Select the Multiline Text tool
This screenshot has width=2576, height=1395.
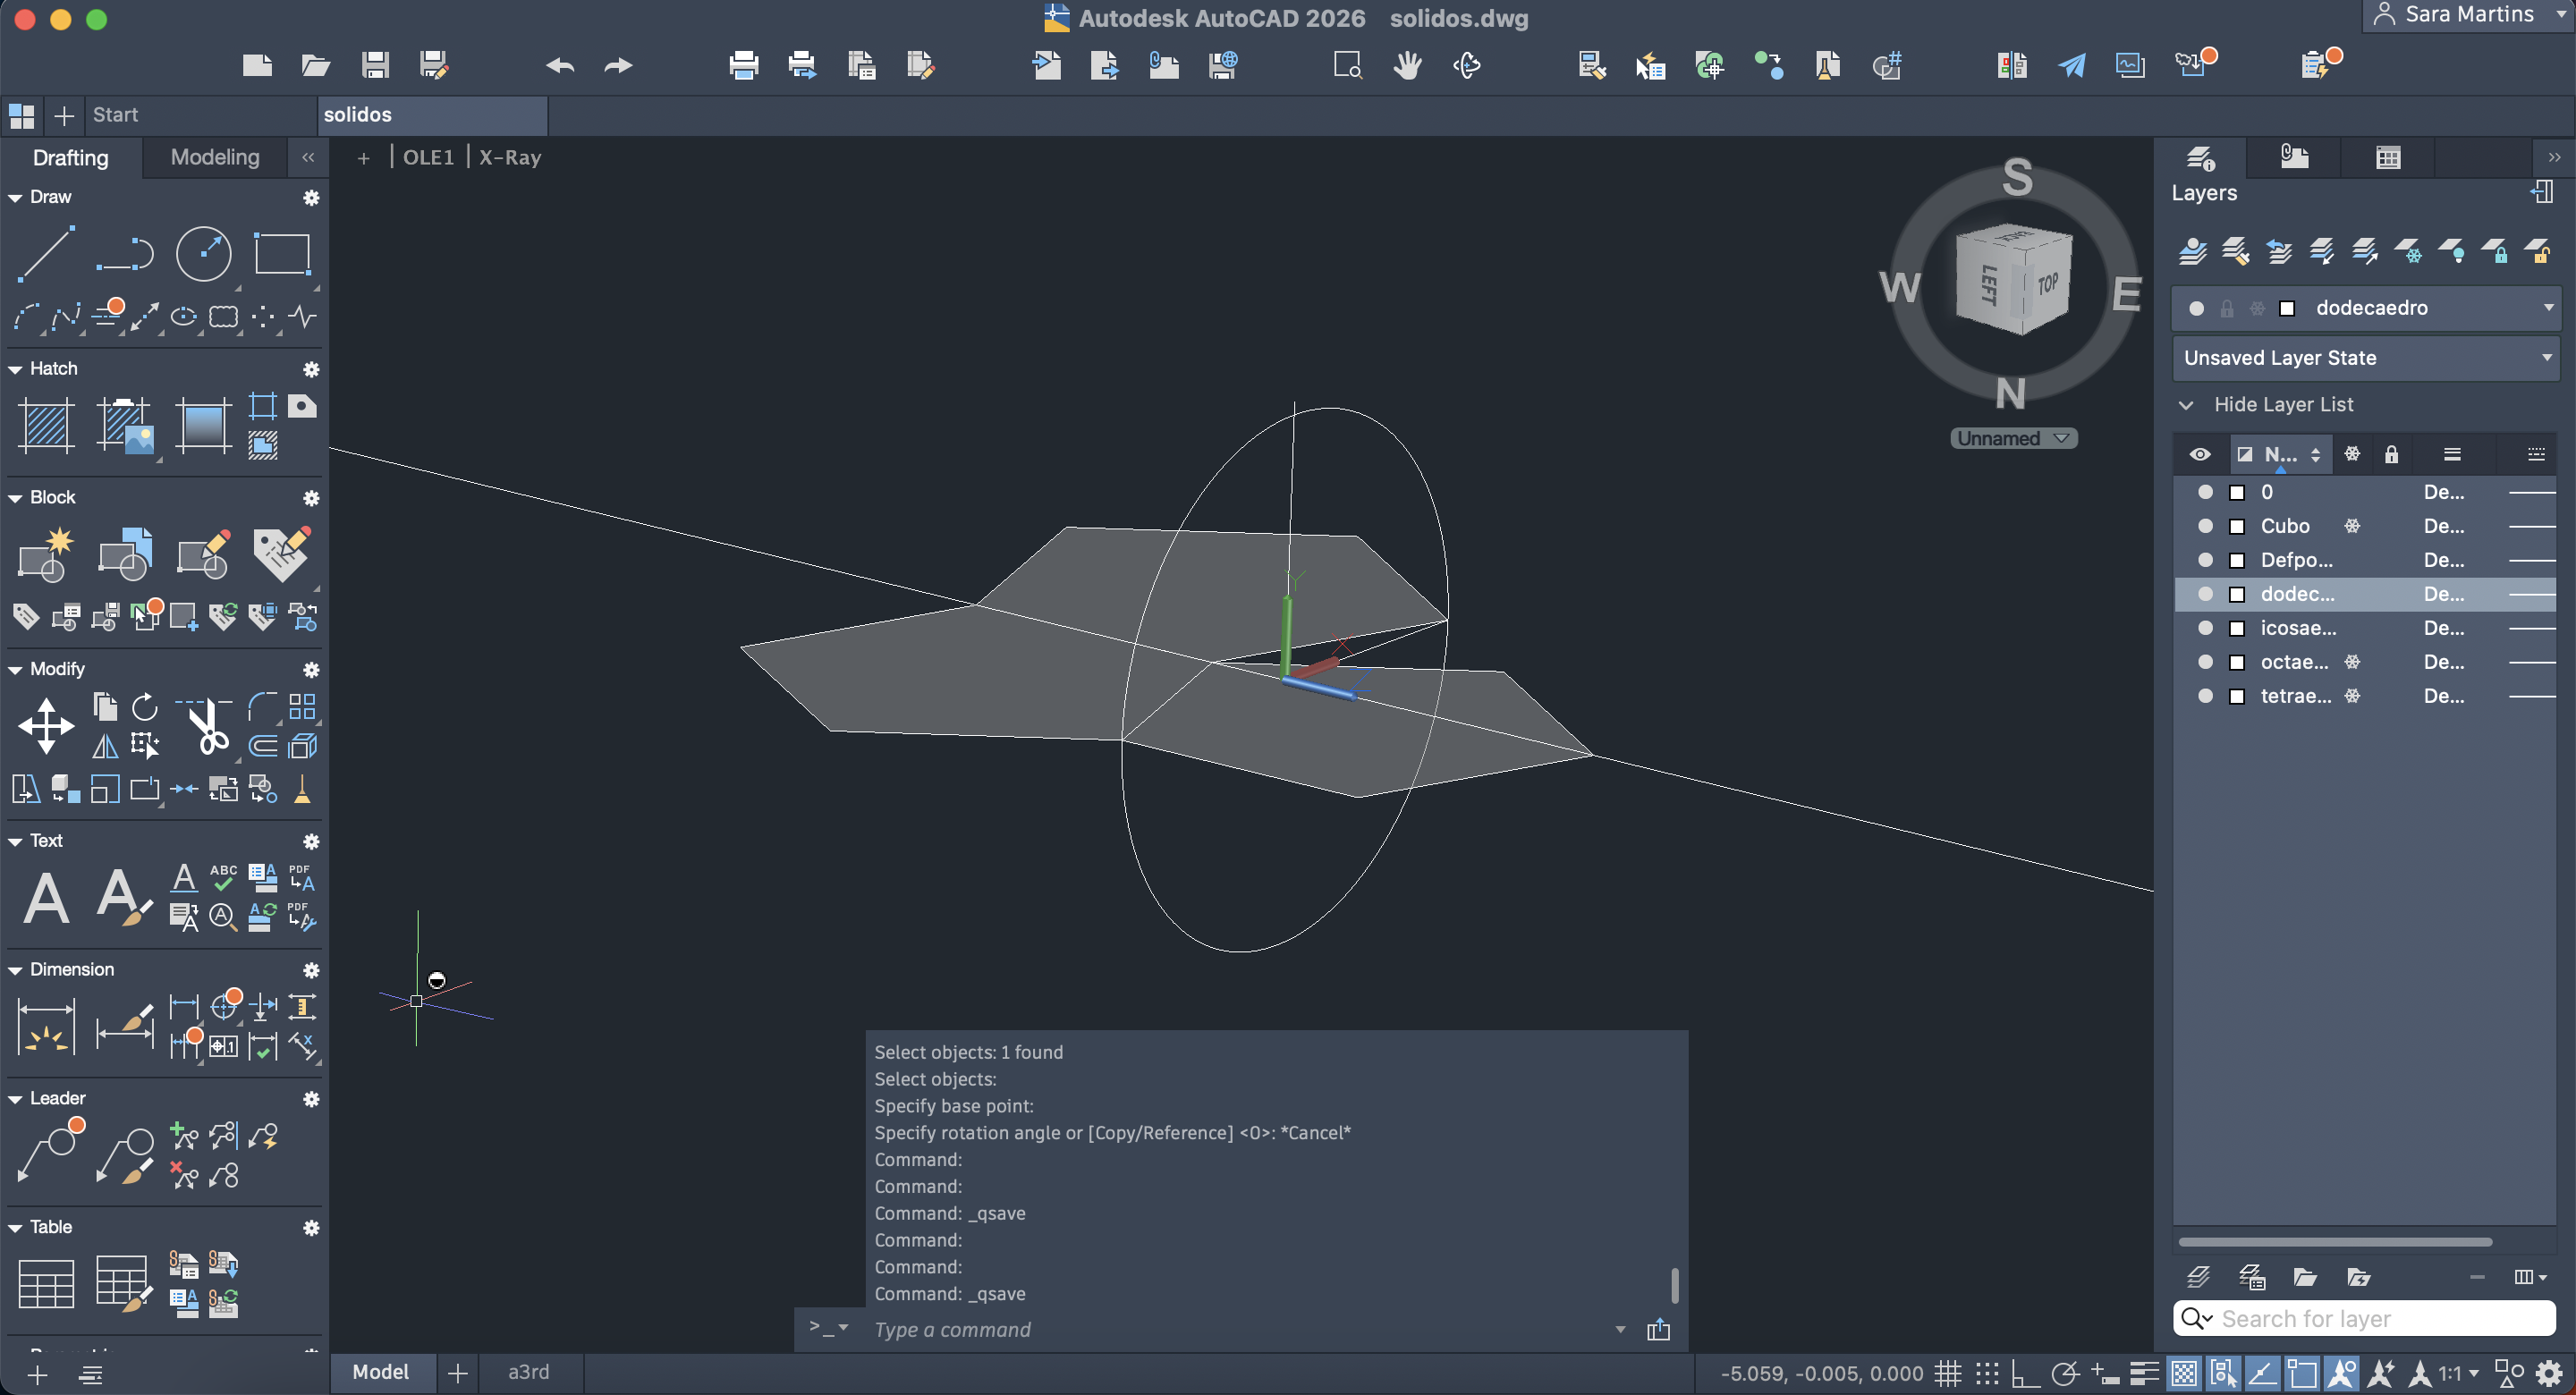(46, 897)
